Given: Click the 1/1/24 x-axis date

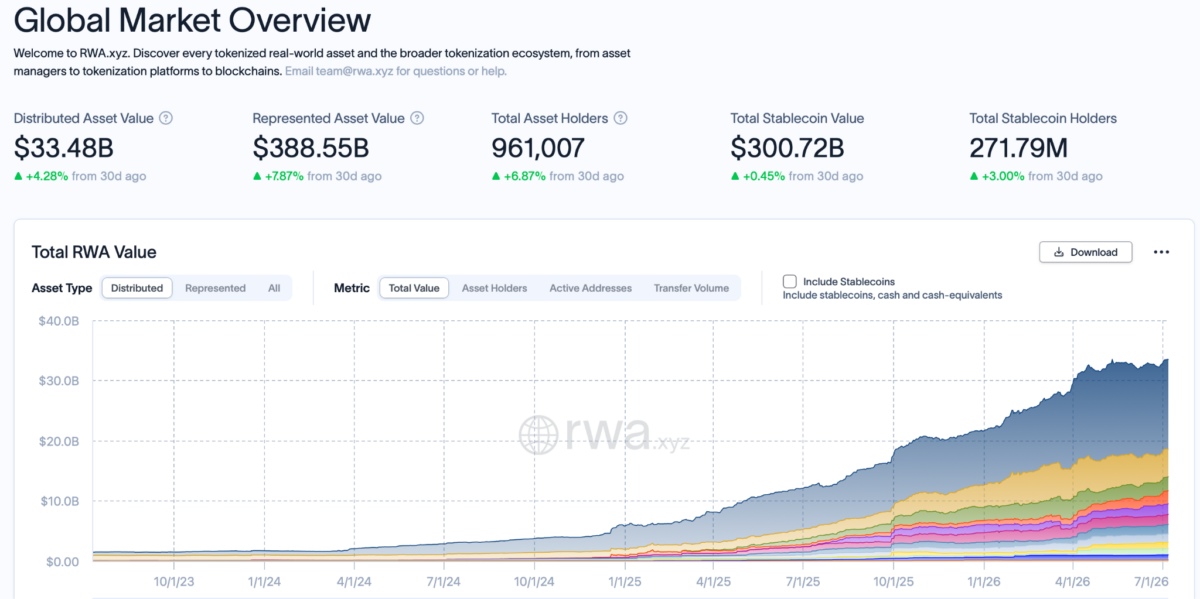Looking at the screenshot, I should (x=264, y=580).
